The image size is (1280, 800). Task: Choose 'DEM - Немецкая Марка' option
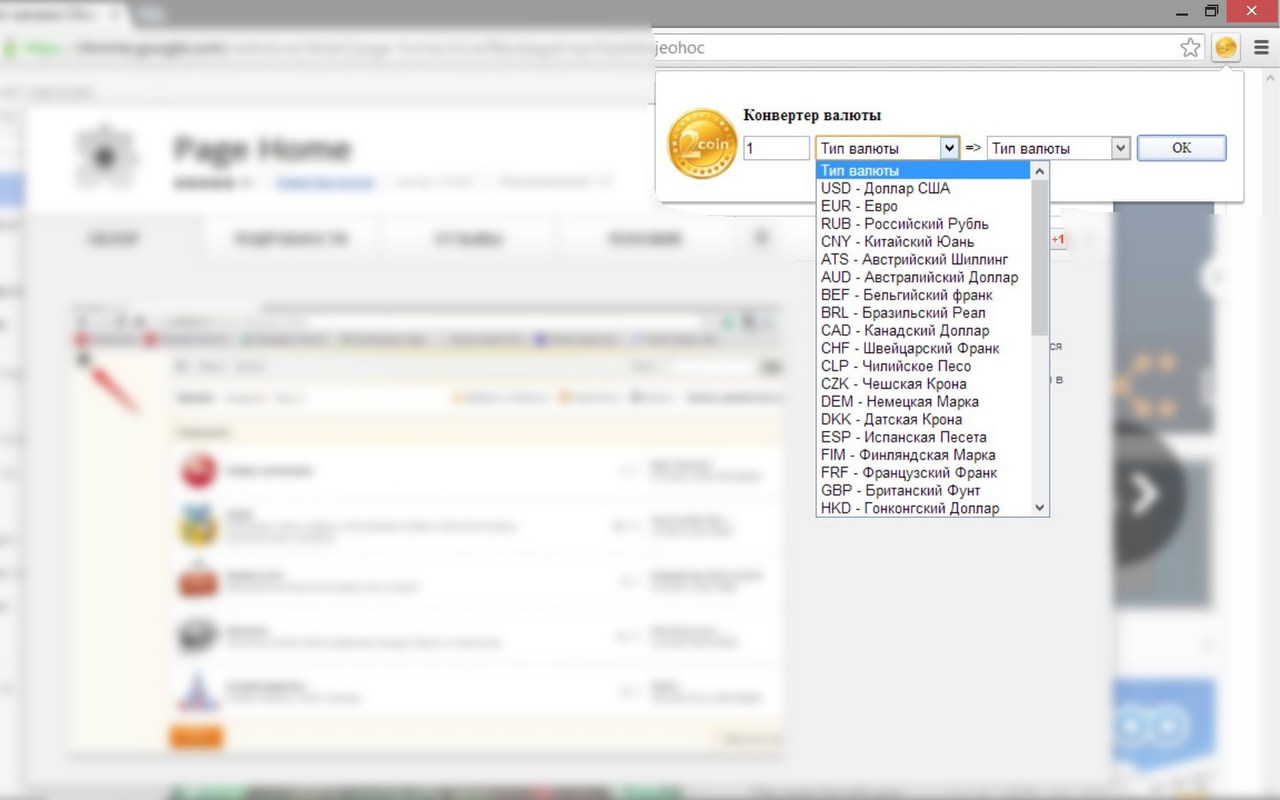click(x=924, y=402)
